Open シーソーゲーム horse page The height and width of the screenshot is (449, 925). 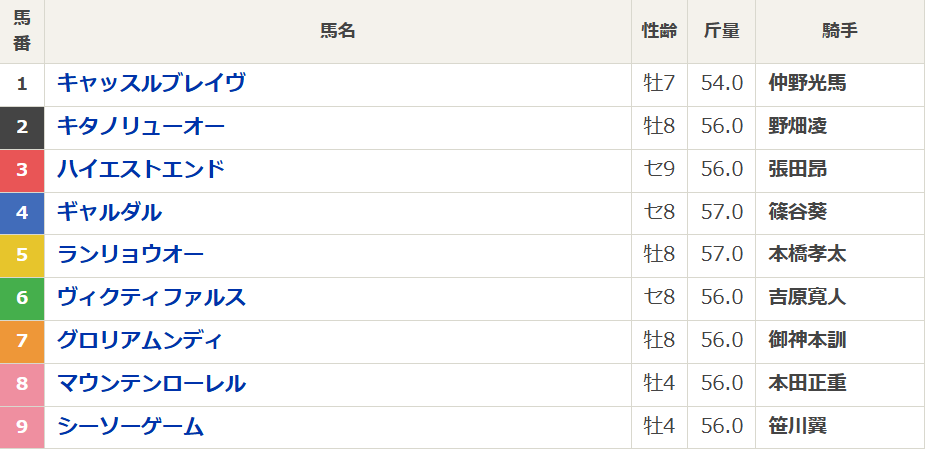[x=131, y=426]
